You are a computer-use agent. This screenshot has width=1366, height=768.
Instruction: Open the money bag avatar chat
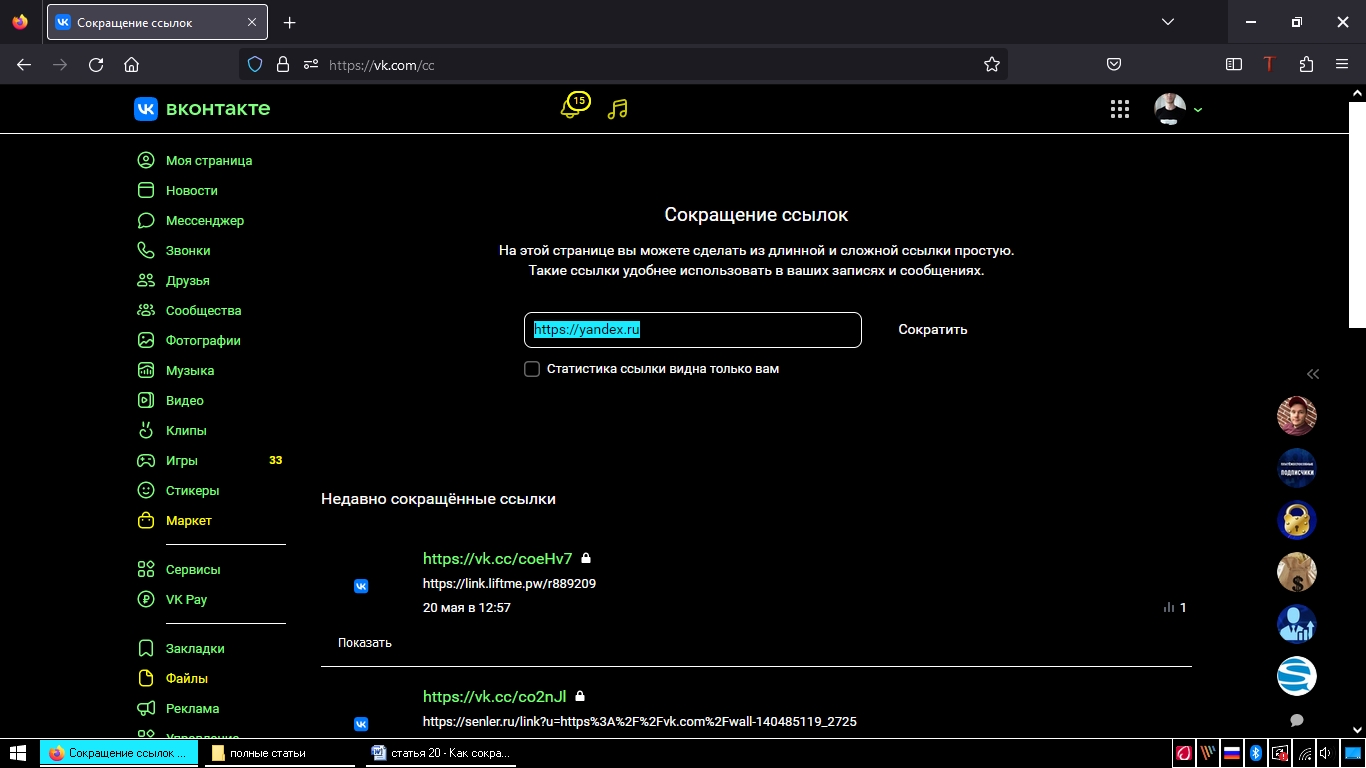click(1297, 572)
